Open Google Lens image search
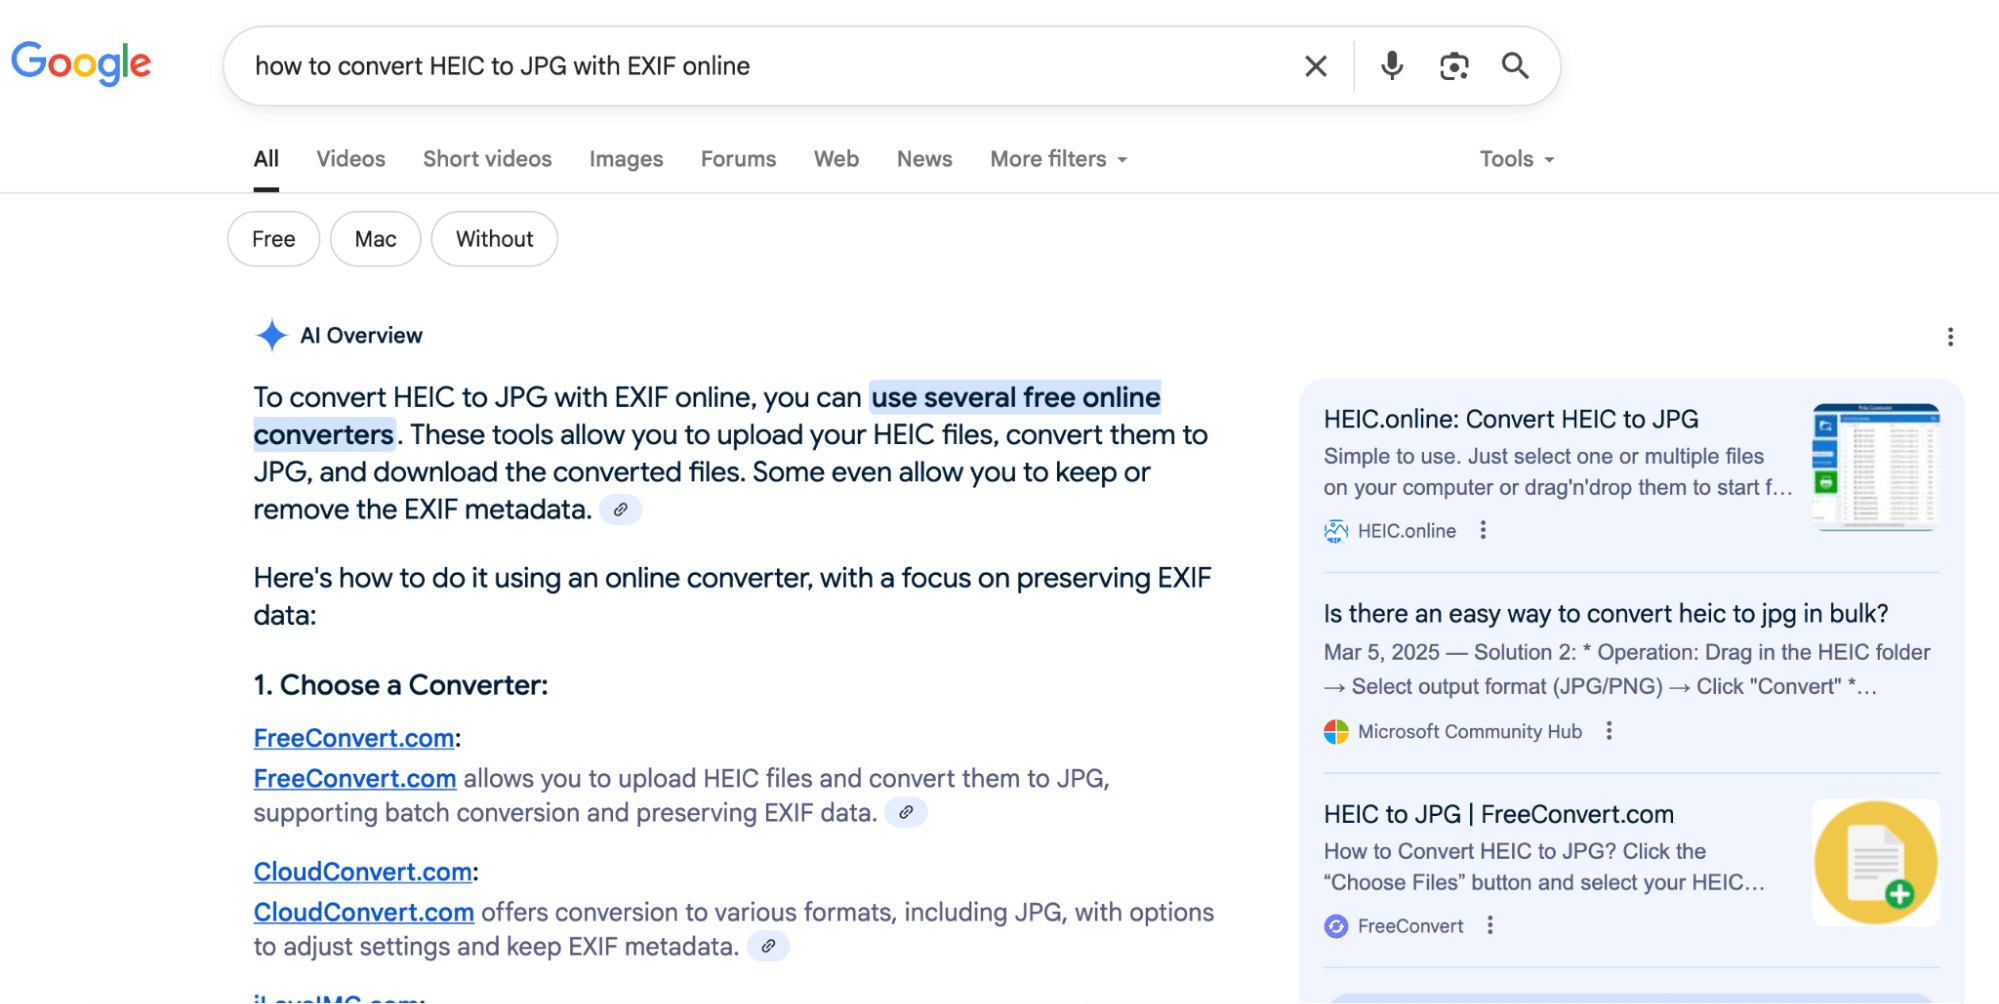Image resolution: width=1999 pixels, height=1004 pixels. pyautogui.click(x=1453, y=66)
